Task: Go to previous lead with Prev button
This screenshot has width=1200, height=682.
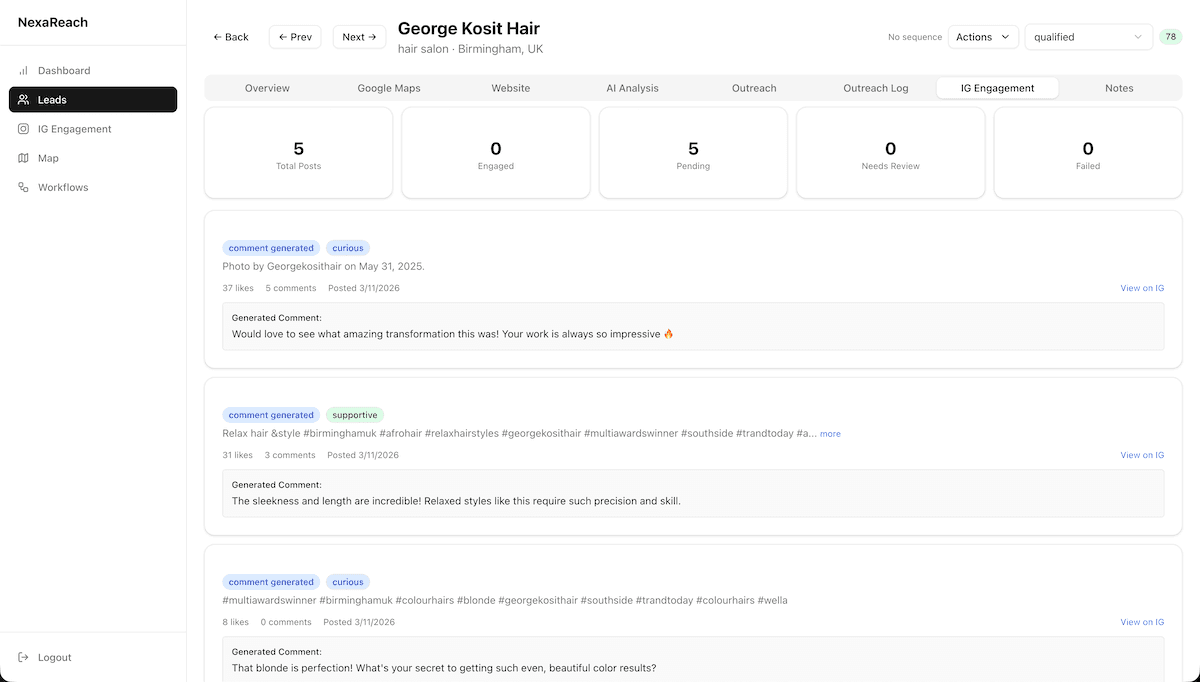Action: coord(295,37)
